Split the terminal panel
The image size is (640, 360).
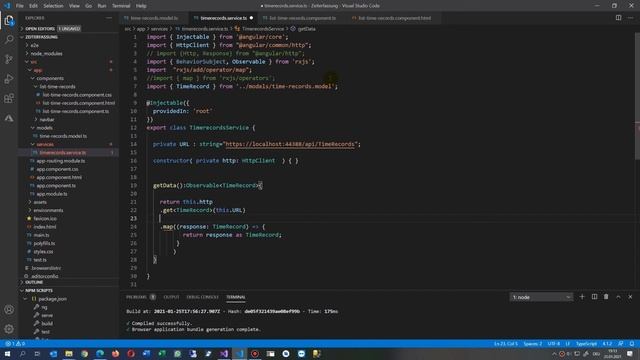click(x=594, y=297)
